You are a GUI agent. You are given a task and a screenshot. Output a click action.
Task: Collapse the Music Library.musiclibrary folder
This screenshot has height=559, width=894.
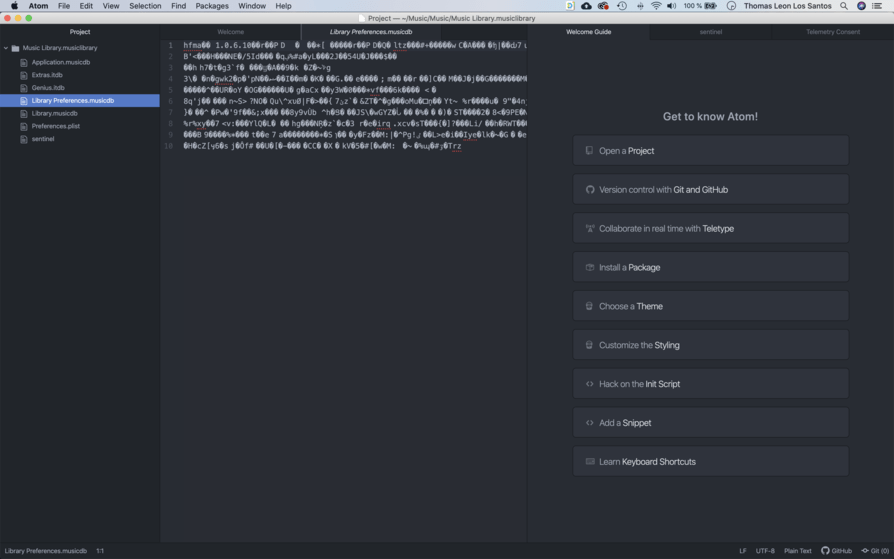coord(6,48)
